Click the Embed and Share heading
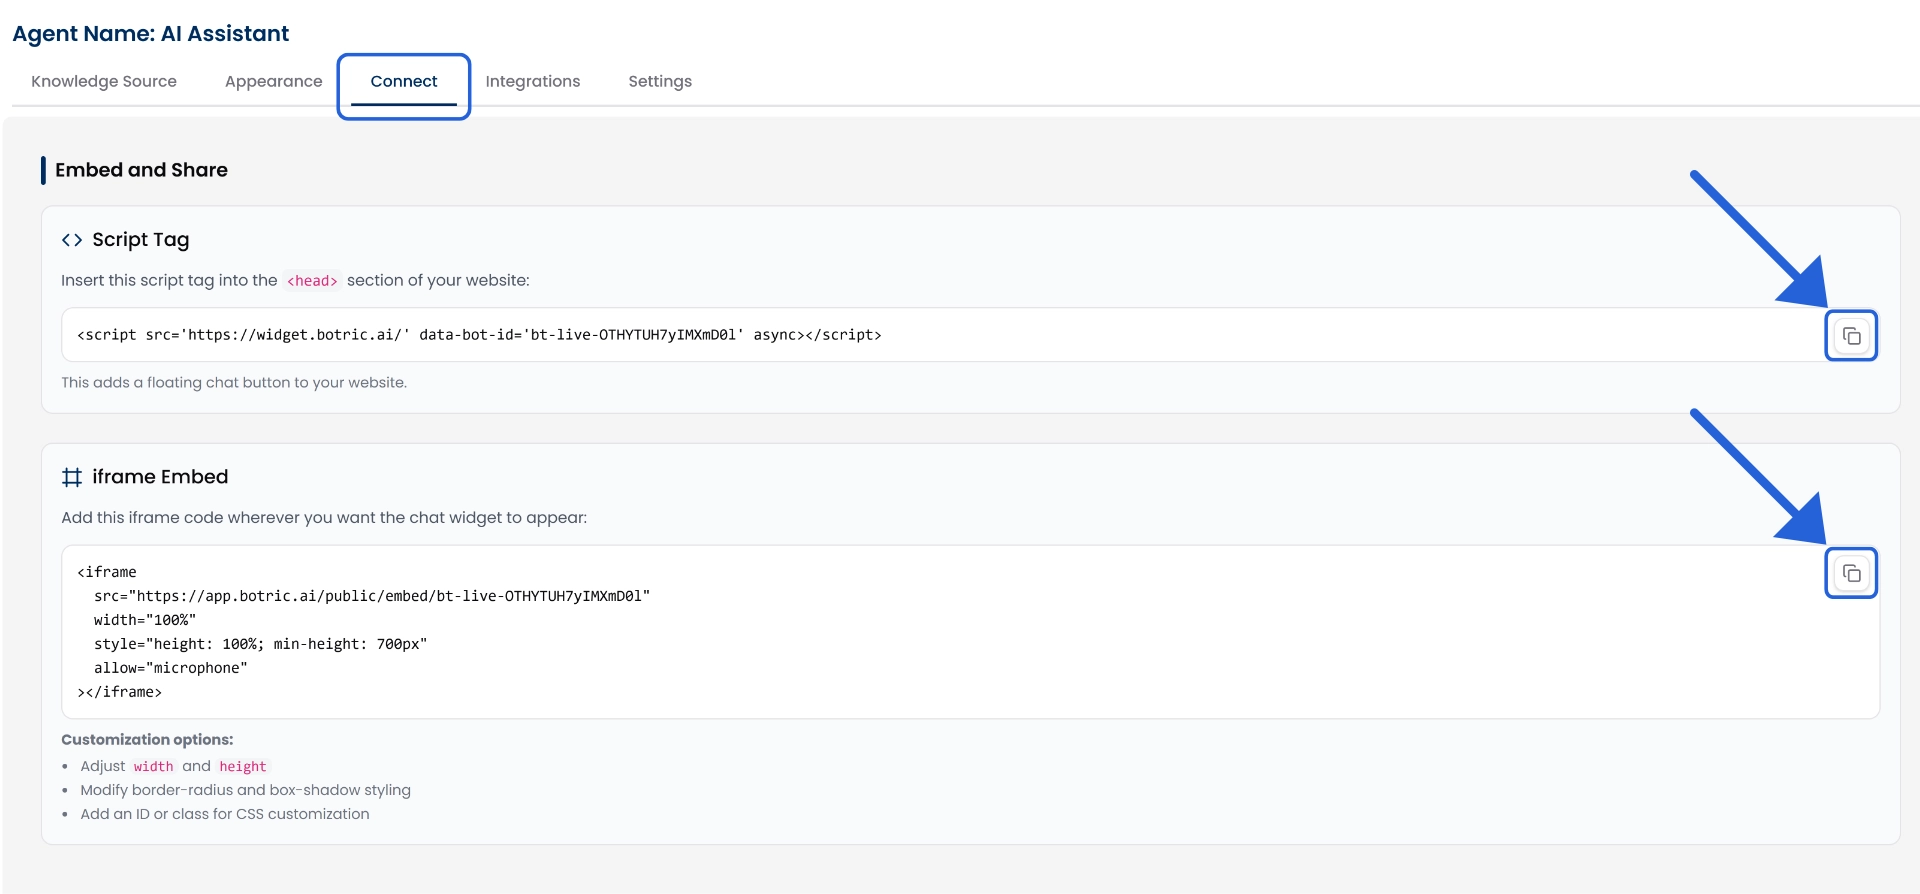1920x894 pixels. tap(141, 170)
